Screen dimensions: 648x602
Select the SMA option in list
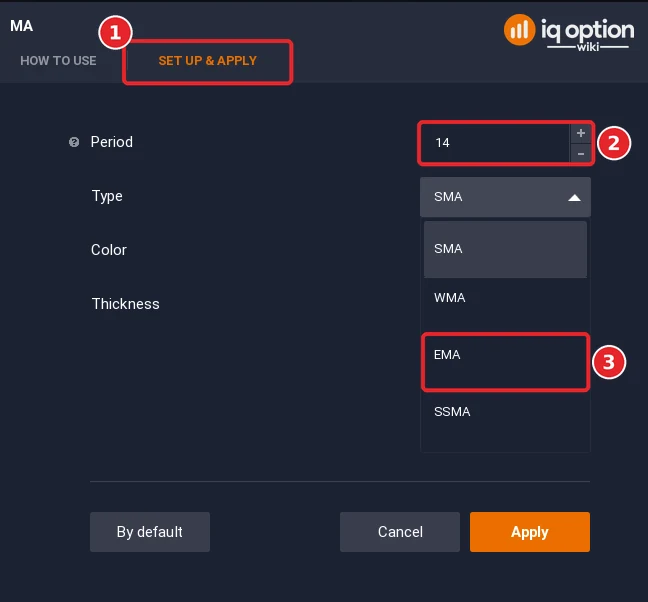click(x=505, y=249)
